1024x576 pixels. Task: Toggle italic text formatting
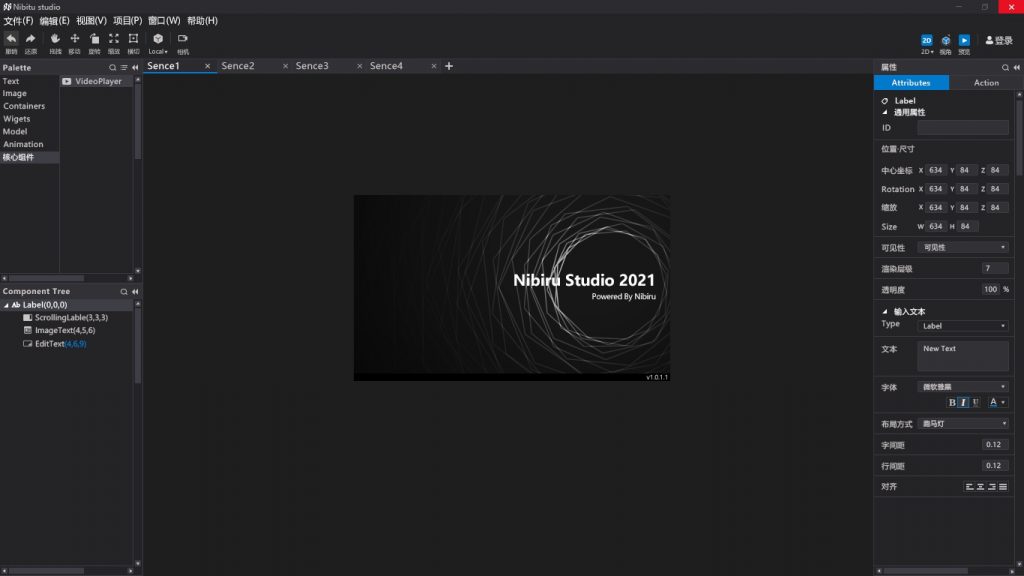click(x=963, y=402)
